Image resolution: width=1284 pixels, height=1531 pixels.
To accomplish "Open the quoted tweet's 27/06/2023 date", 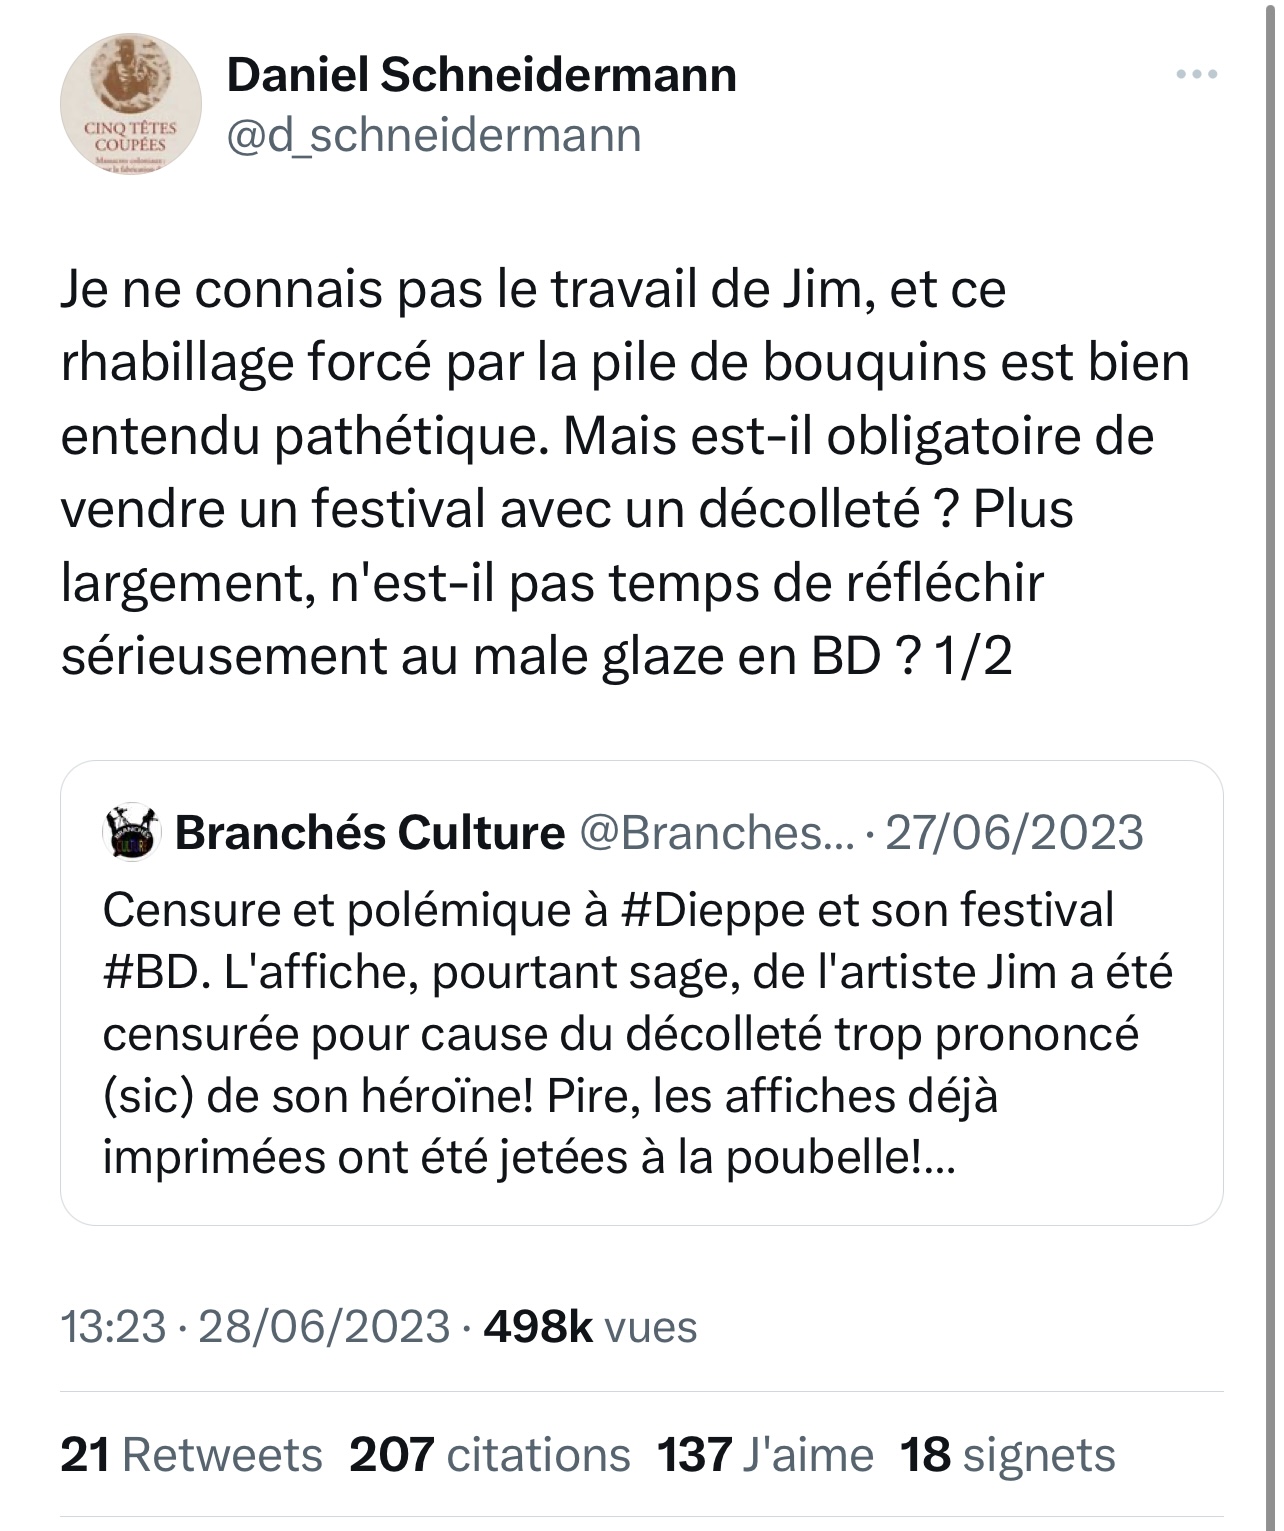I will click(x=1014, y=832).
